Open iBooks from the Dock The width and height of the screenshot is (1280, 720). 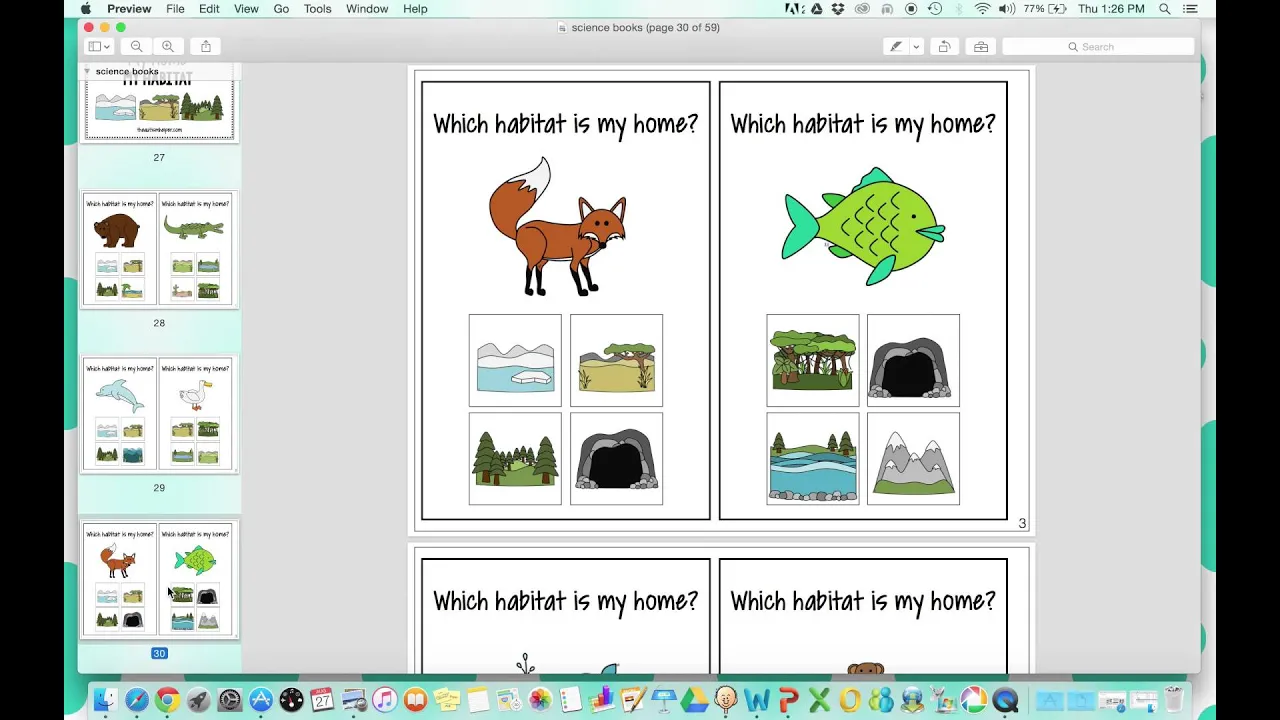415,700
